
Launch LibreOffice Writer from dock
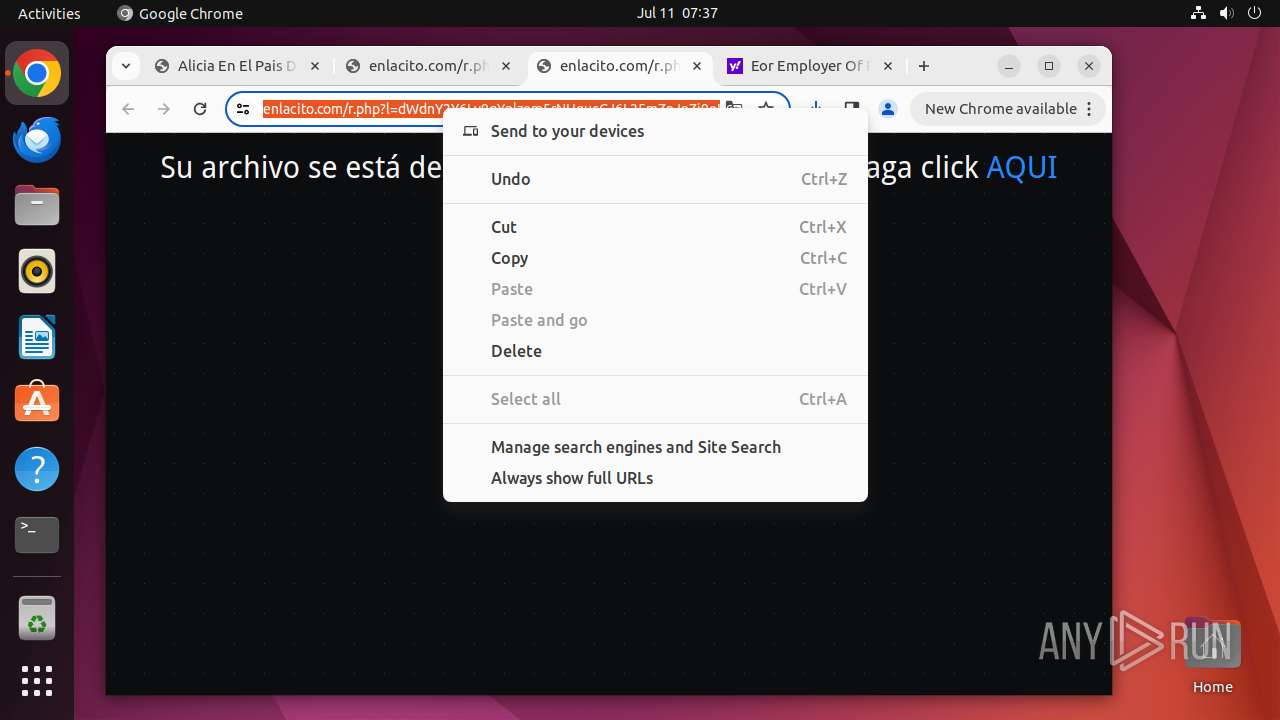(x=37, y=337)
